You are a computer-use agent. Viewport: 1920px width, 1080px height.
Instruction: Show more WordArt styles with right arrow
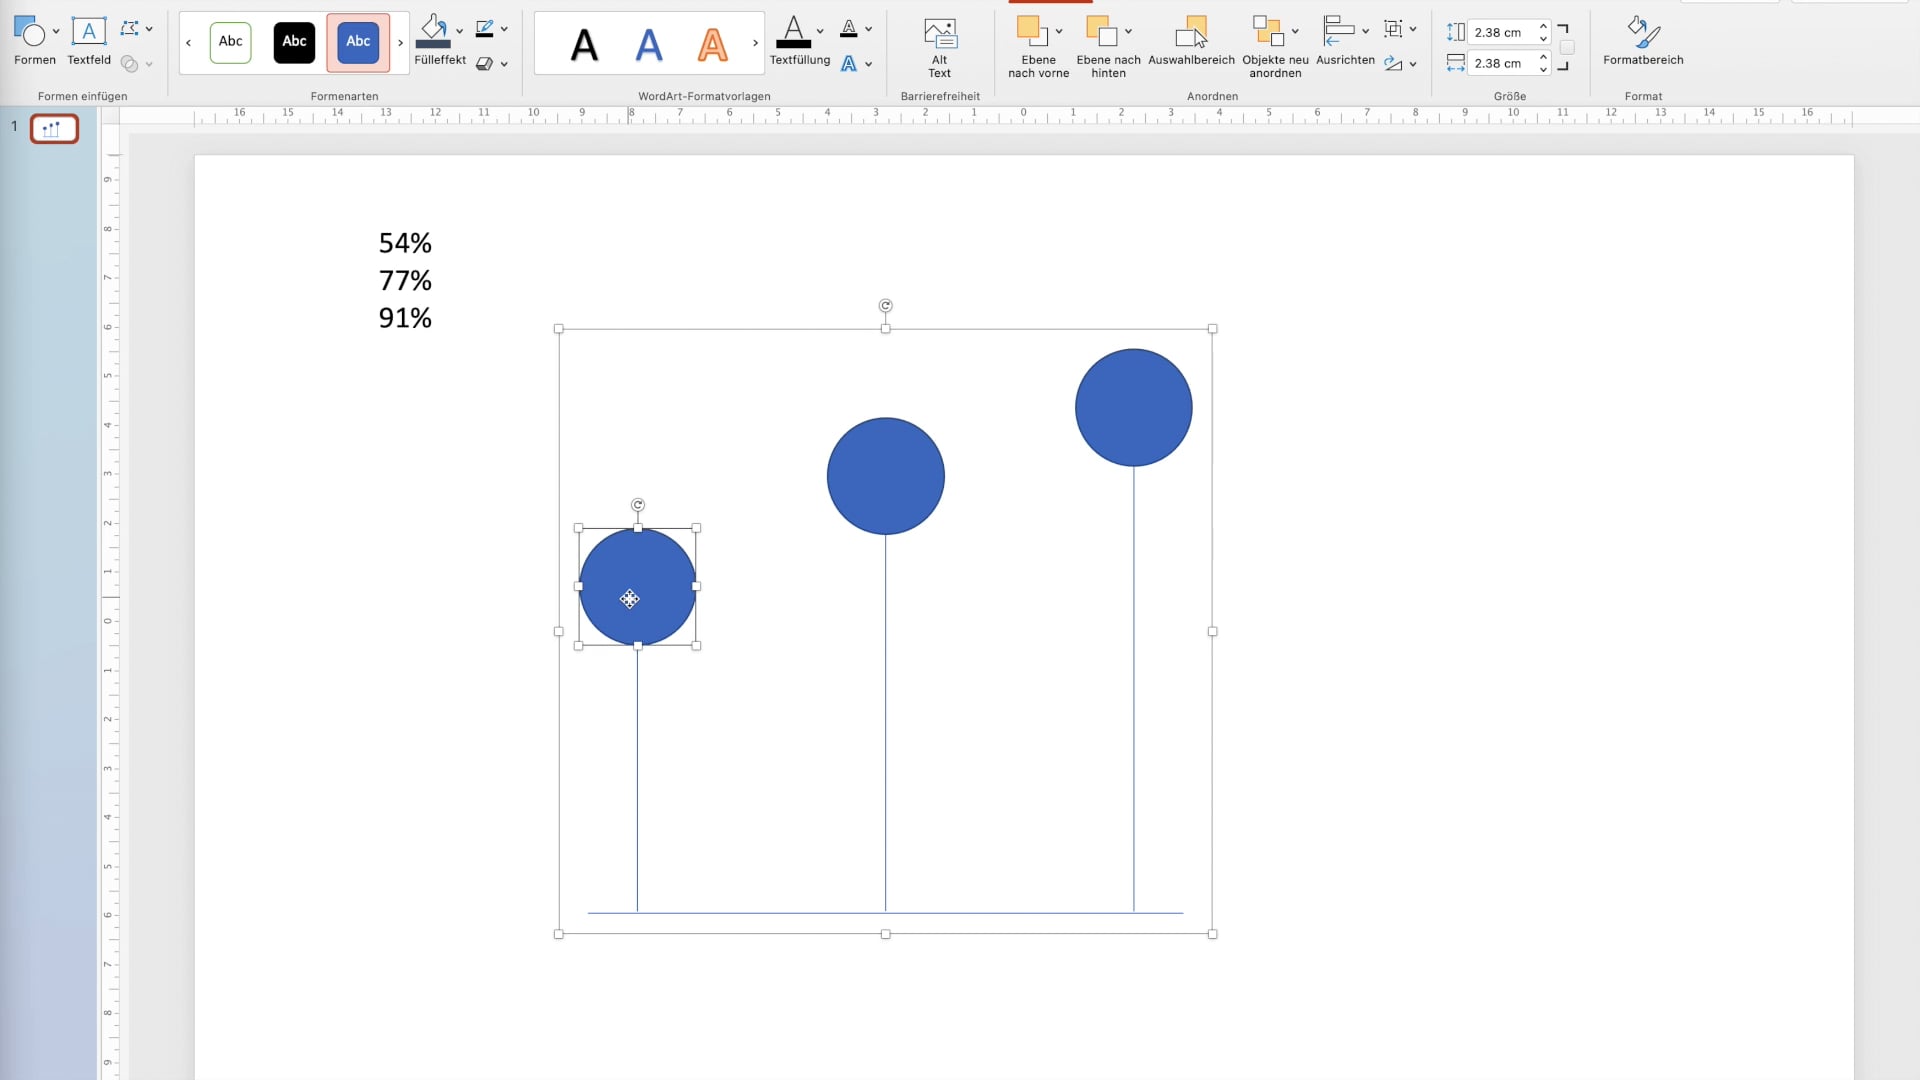tap(755, 43)
